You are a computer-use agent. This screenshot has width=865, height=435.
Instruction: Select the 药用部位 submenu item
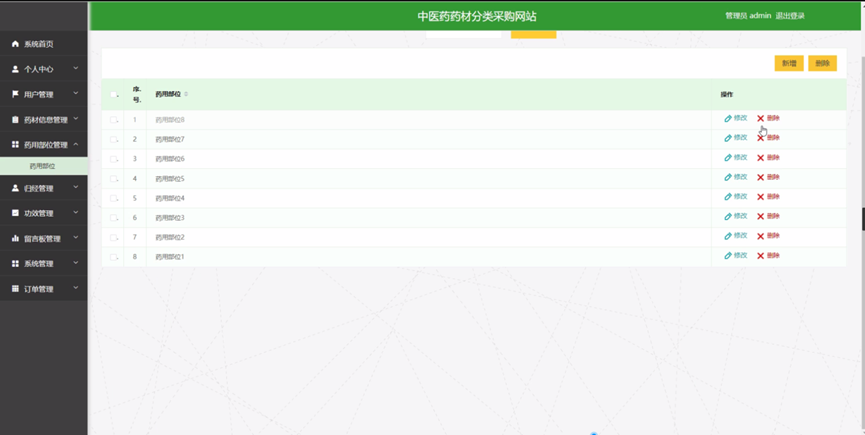[x=44, y=166]
